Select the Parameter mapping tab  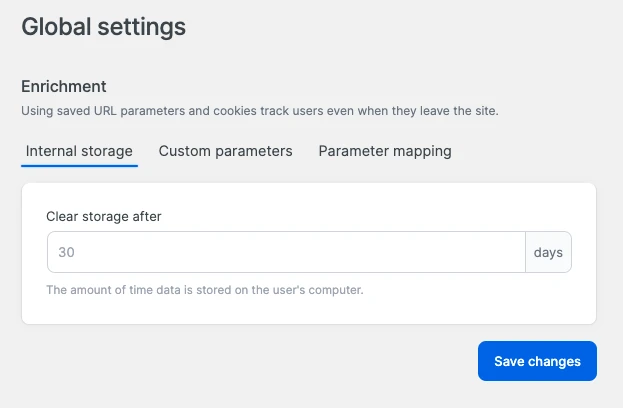(385, 151)
